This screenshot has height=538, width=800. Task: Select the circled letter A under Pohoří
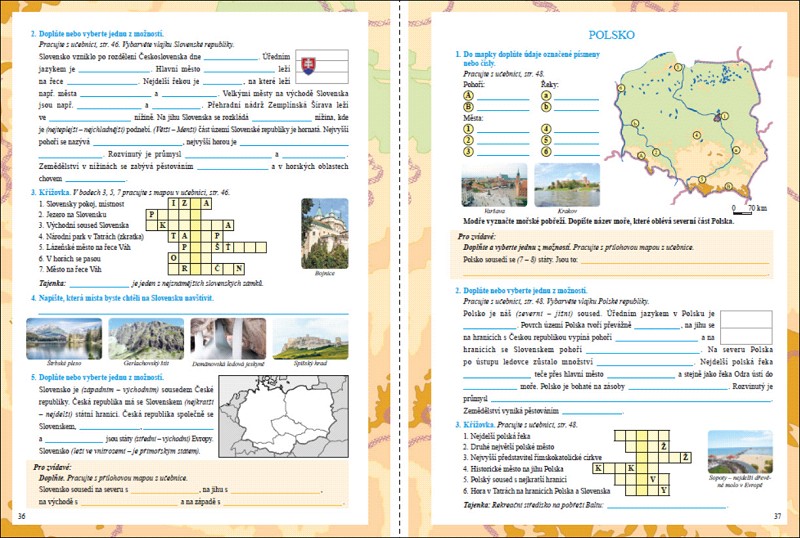coord(468,95)
